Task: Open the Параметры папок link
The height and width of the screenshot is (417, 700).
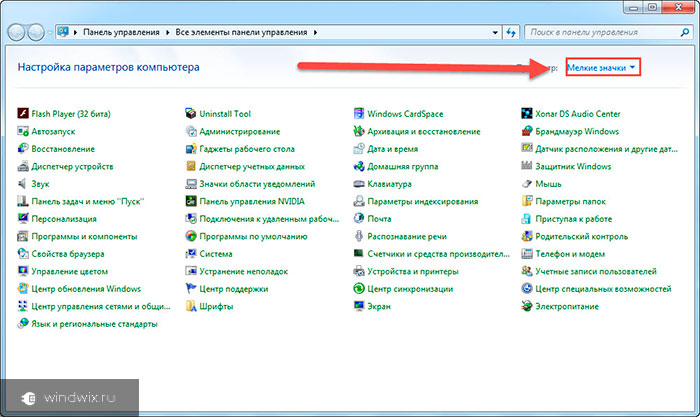Action: pos(571,201)
